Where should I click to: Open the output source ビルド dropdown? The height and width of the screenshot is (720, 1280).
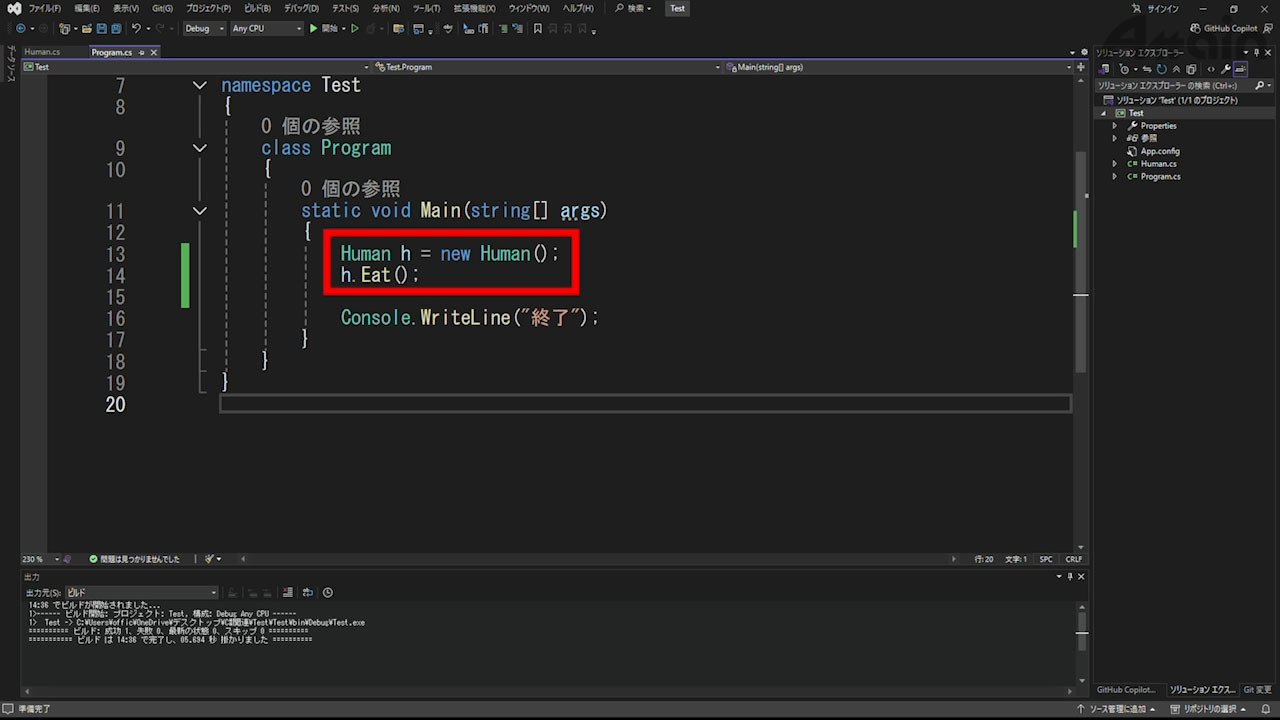click(x=141, y=592)
